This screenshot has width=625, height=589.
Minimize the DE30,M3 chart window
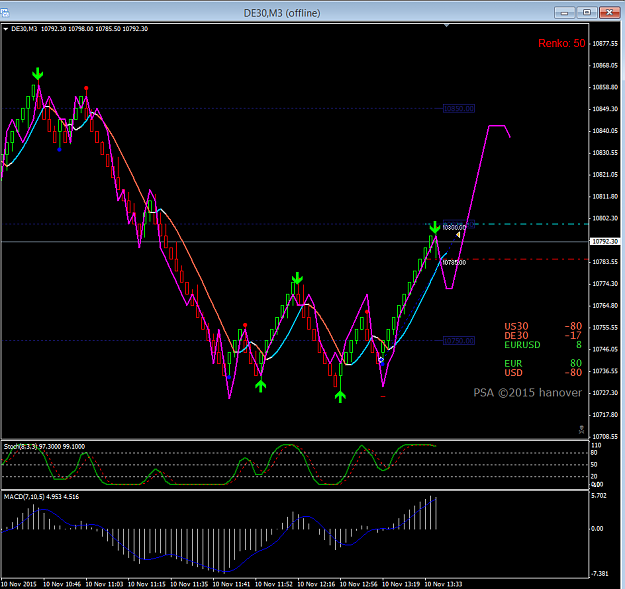pos(564,13)
